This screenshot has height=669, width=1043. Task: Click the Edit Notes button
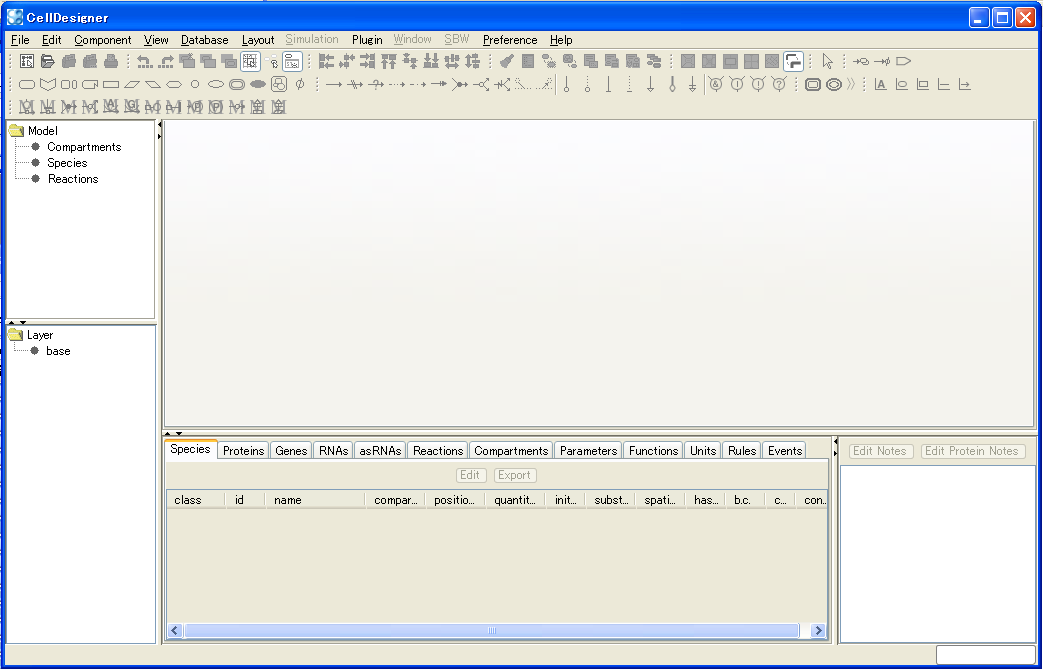[x=880, y=451]
